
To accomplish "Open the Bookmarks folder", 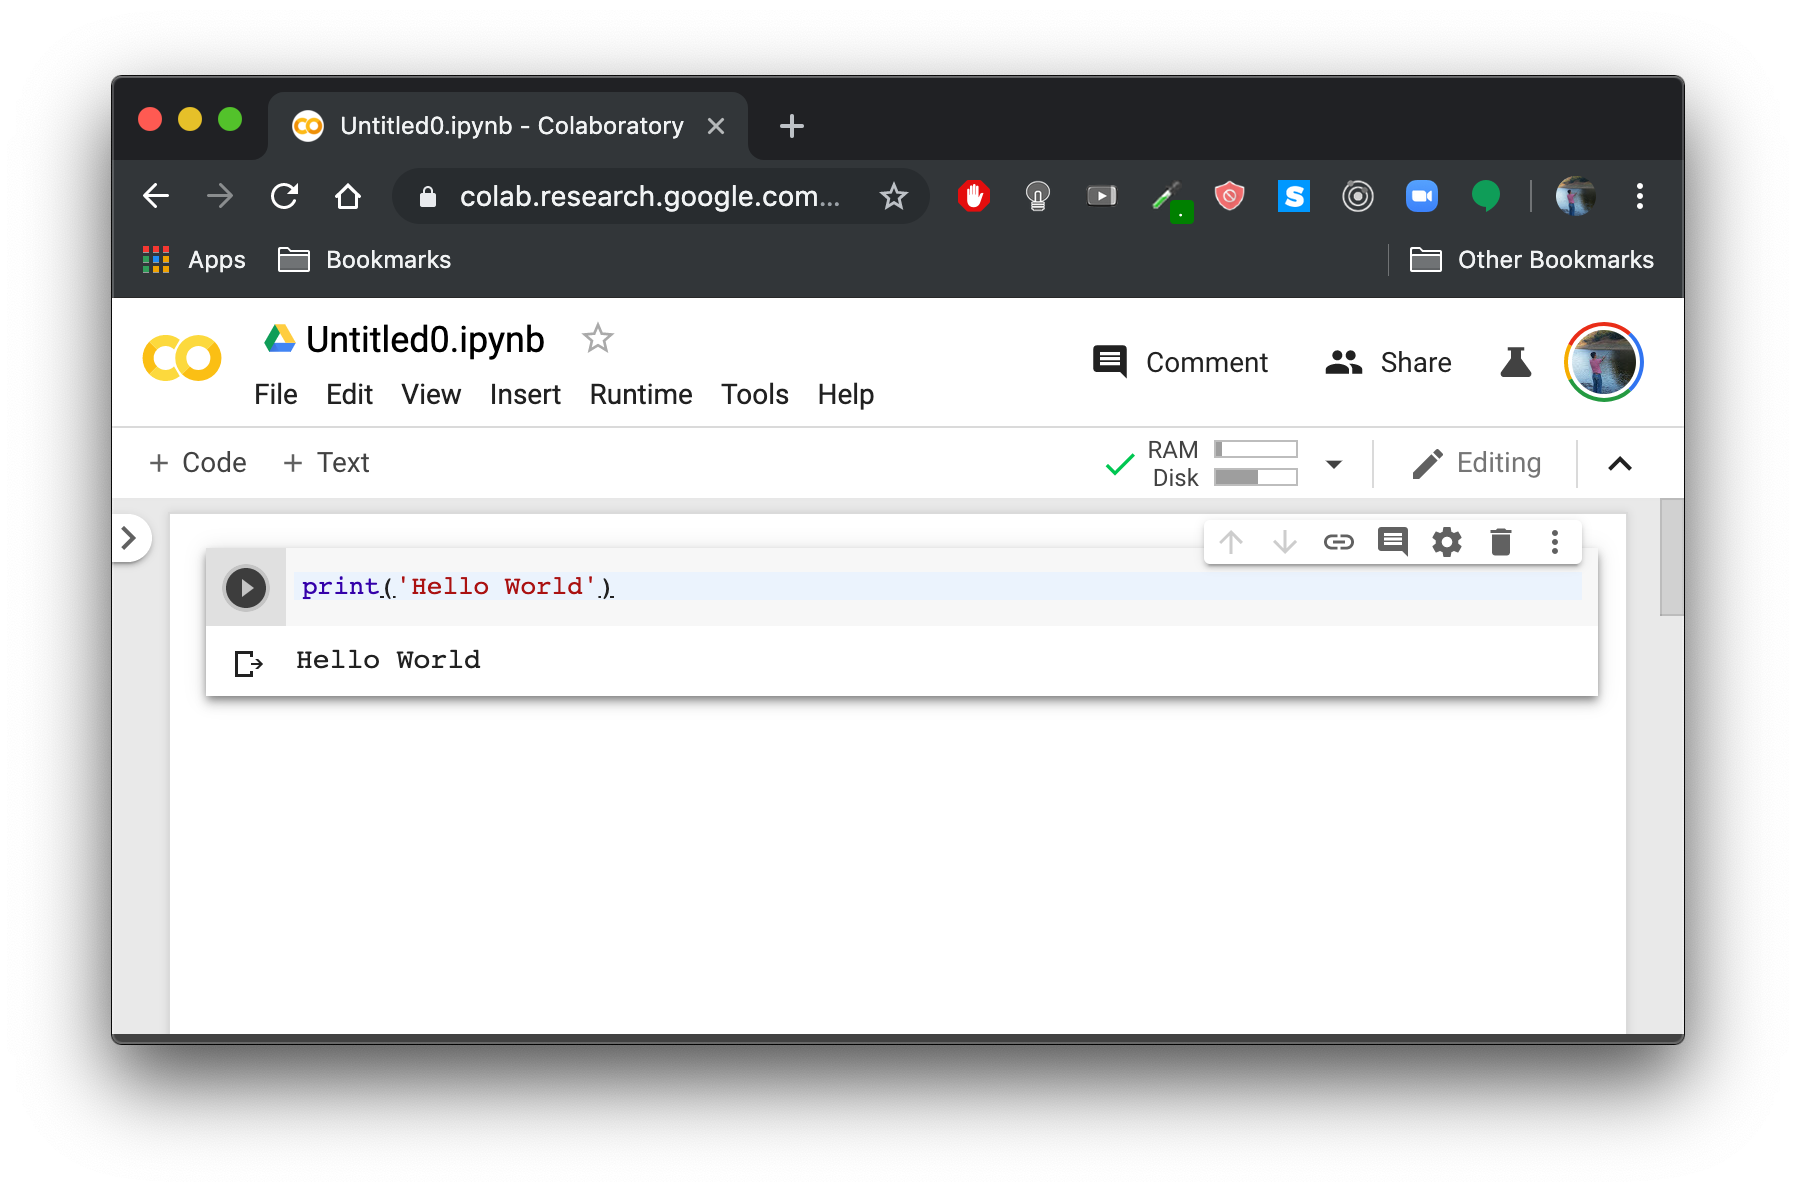I will tap(364, 260).
